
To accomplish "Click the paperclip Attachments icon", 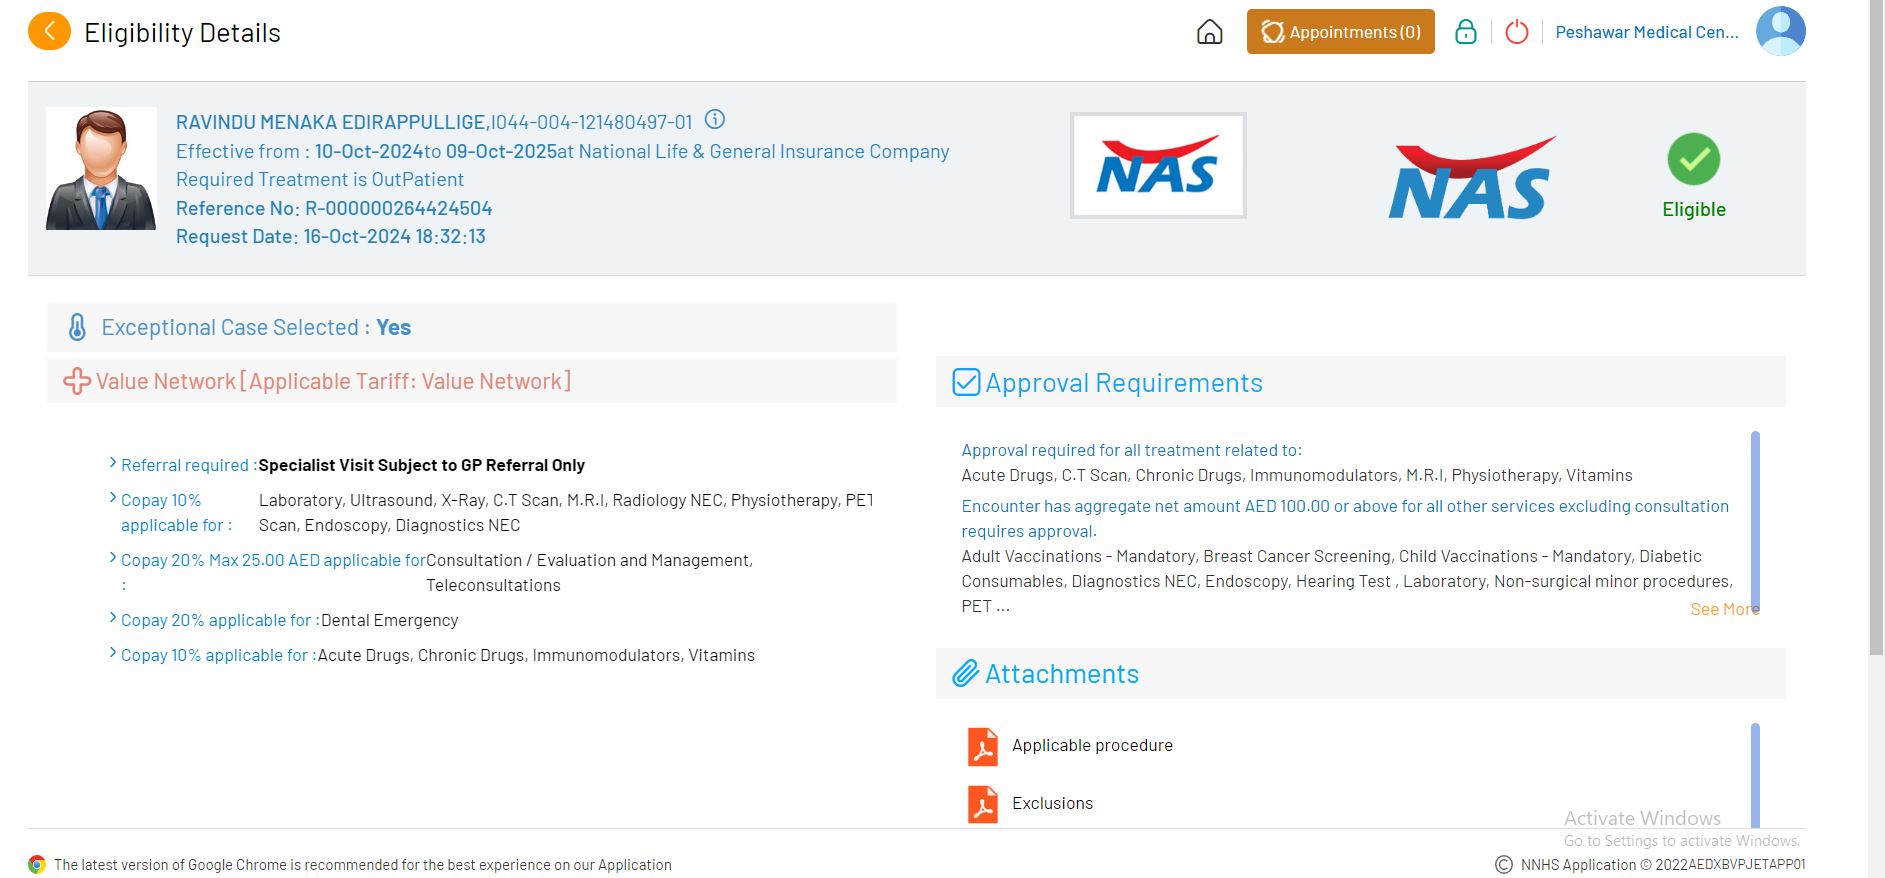I will [965, 673].
